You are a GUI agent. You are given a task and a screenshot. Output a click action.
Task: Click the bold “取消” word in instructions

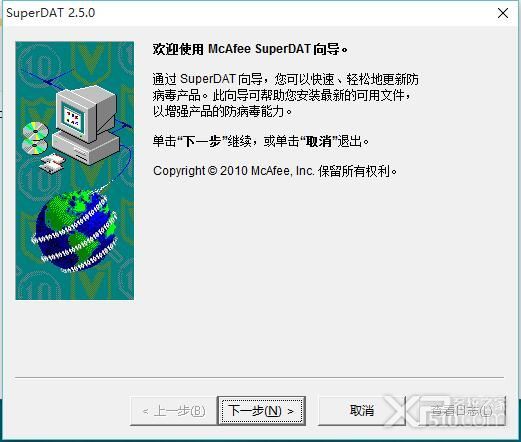pyautogui.click(x=319, y=141)
